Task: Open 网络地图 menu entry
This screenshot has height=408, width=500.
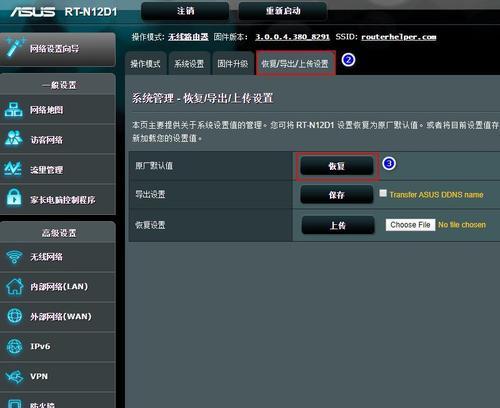Action: click(58, 110)
